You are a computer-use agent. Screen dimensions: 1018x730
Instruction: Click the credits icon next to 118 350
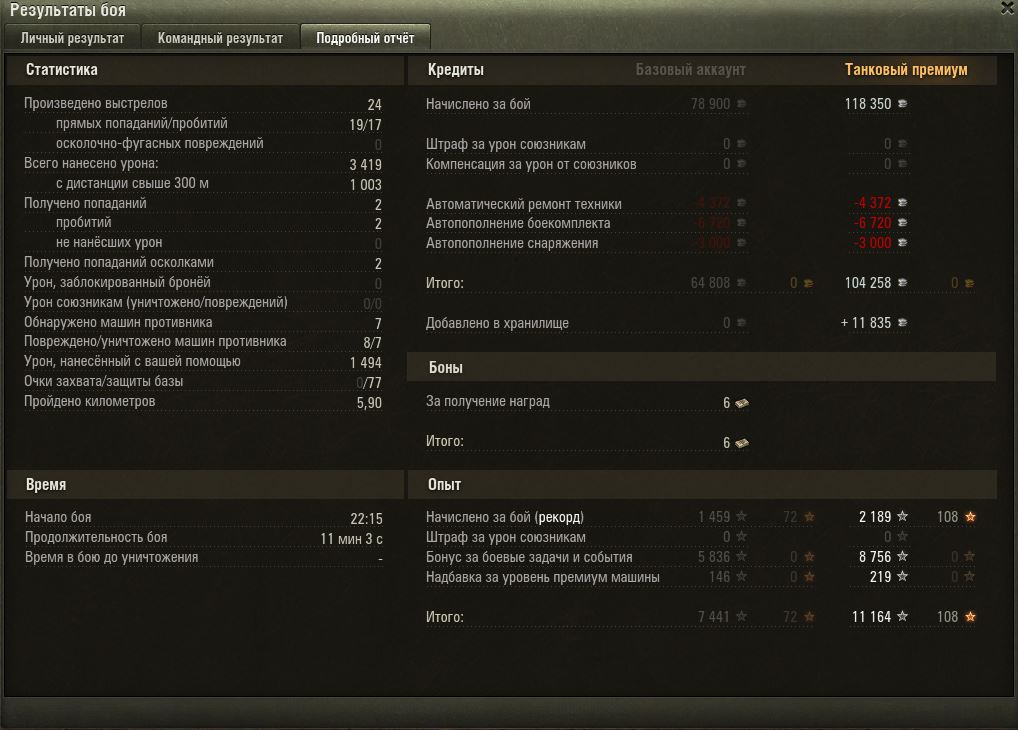(902, 104)
